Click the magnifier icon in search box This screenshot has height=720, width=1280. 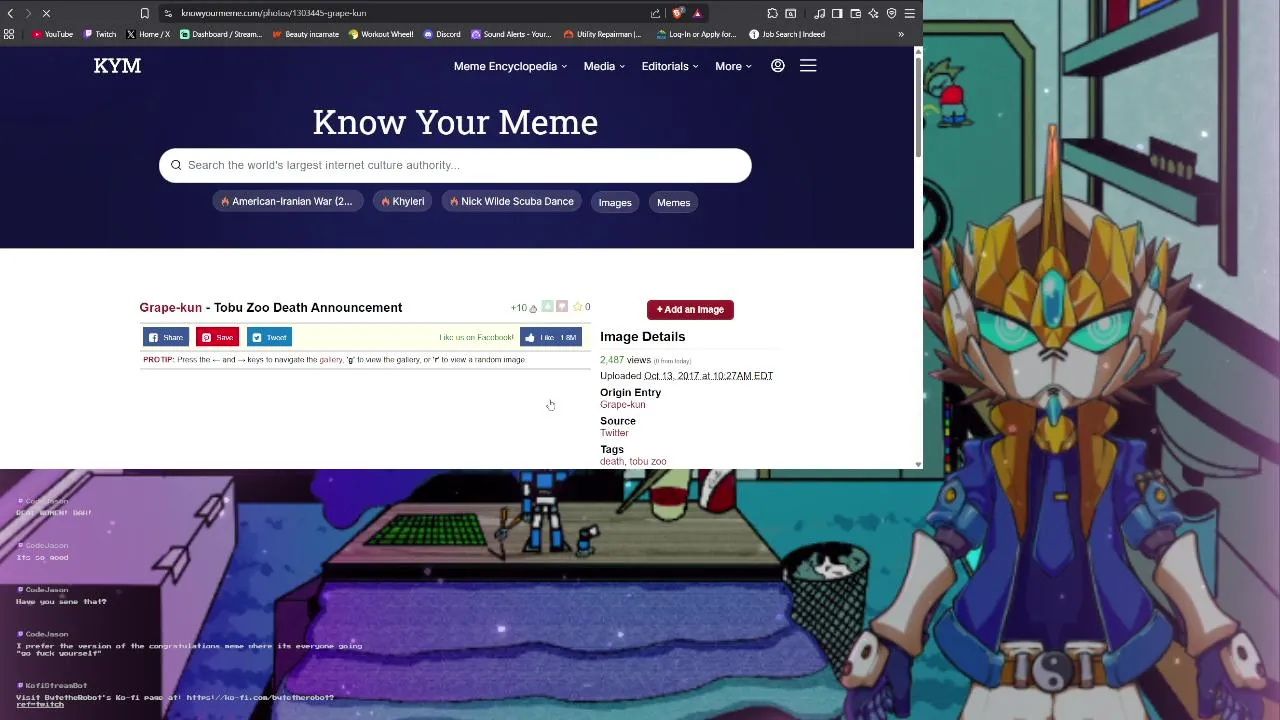click(x=176, y=165)
